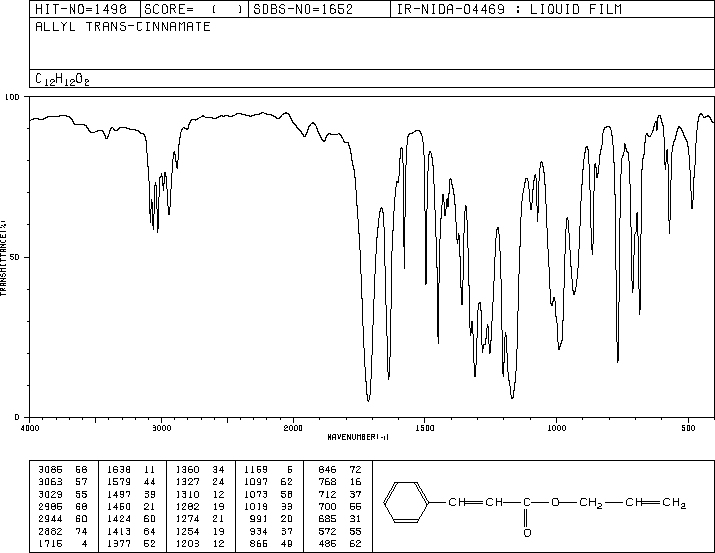Select the 1497 peak entry in the table
The width and height of the screenshot is (715, 553).
pyautogui.click(x=131, y=494)
